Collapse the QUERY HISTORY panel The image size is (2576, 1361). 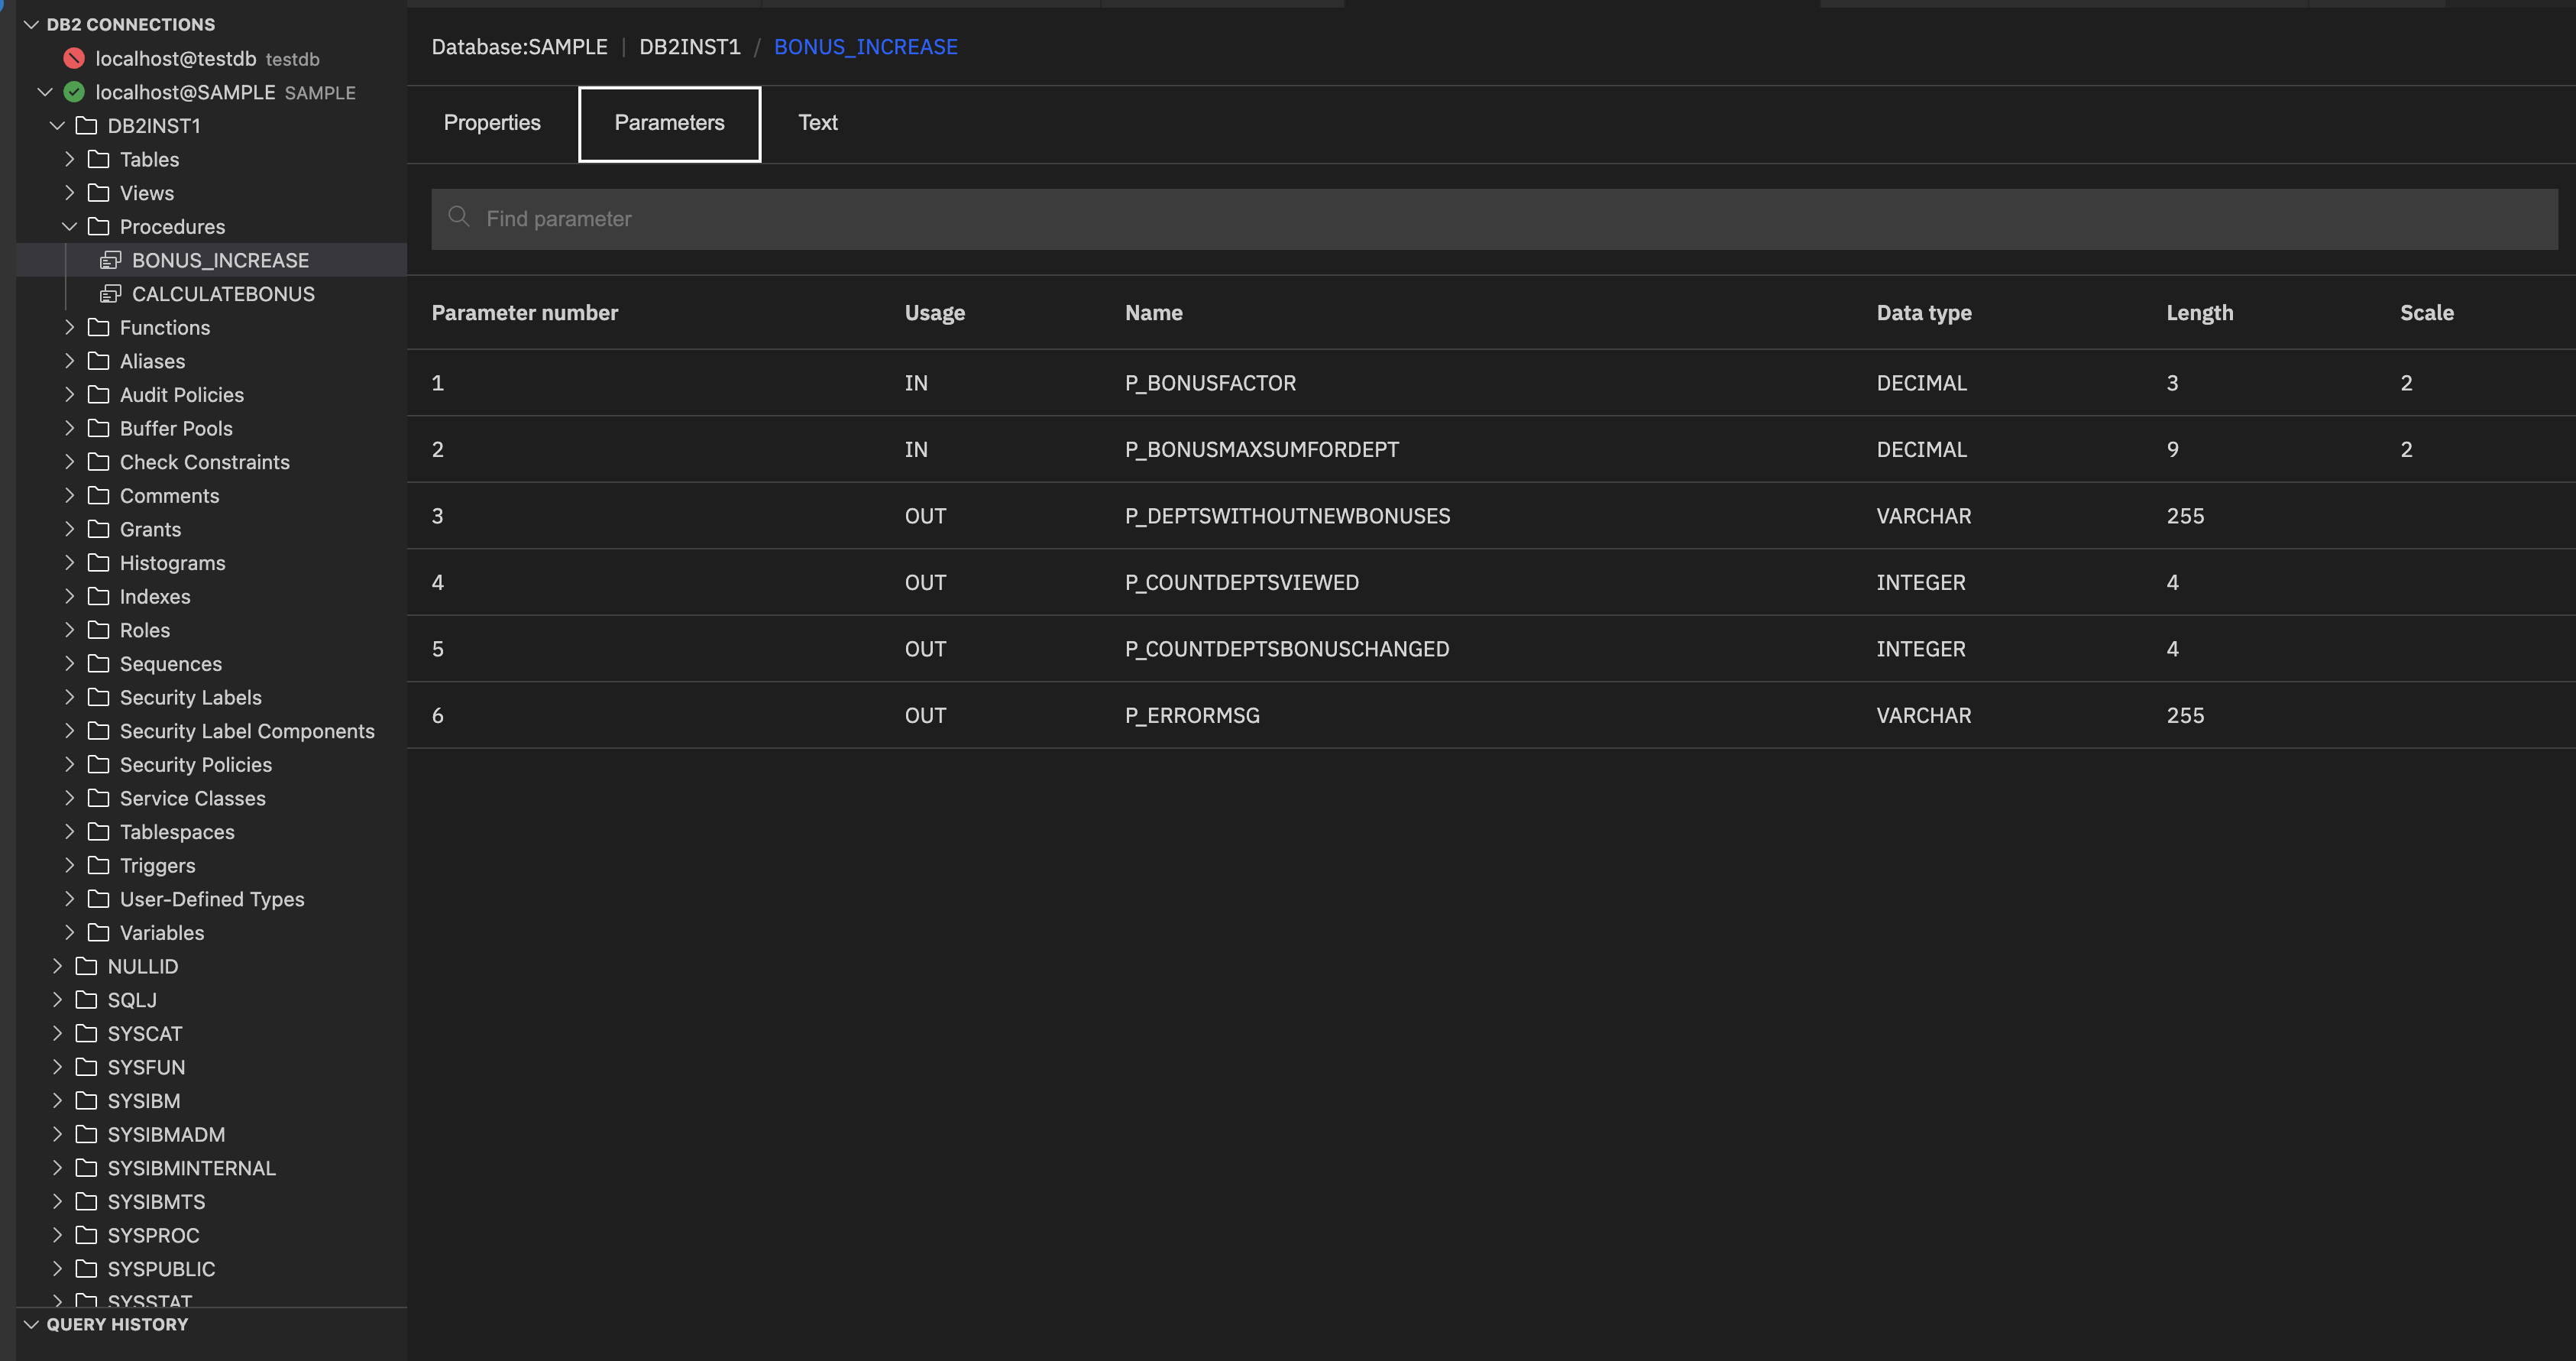click(30, 1324)
